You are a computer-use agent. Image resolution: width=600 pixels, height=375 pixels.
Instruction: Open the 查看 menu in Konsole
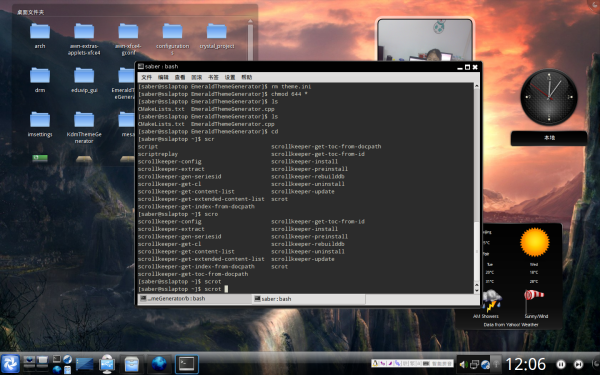(x=180, y=77)
